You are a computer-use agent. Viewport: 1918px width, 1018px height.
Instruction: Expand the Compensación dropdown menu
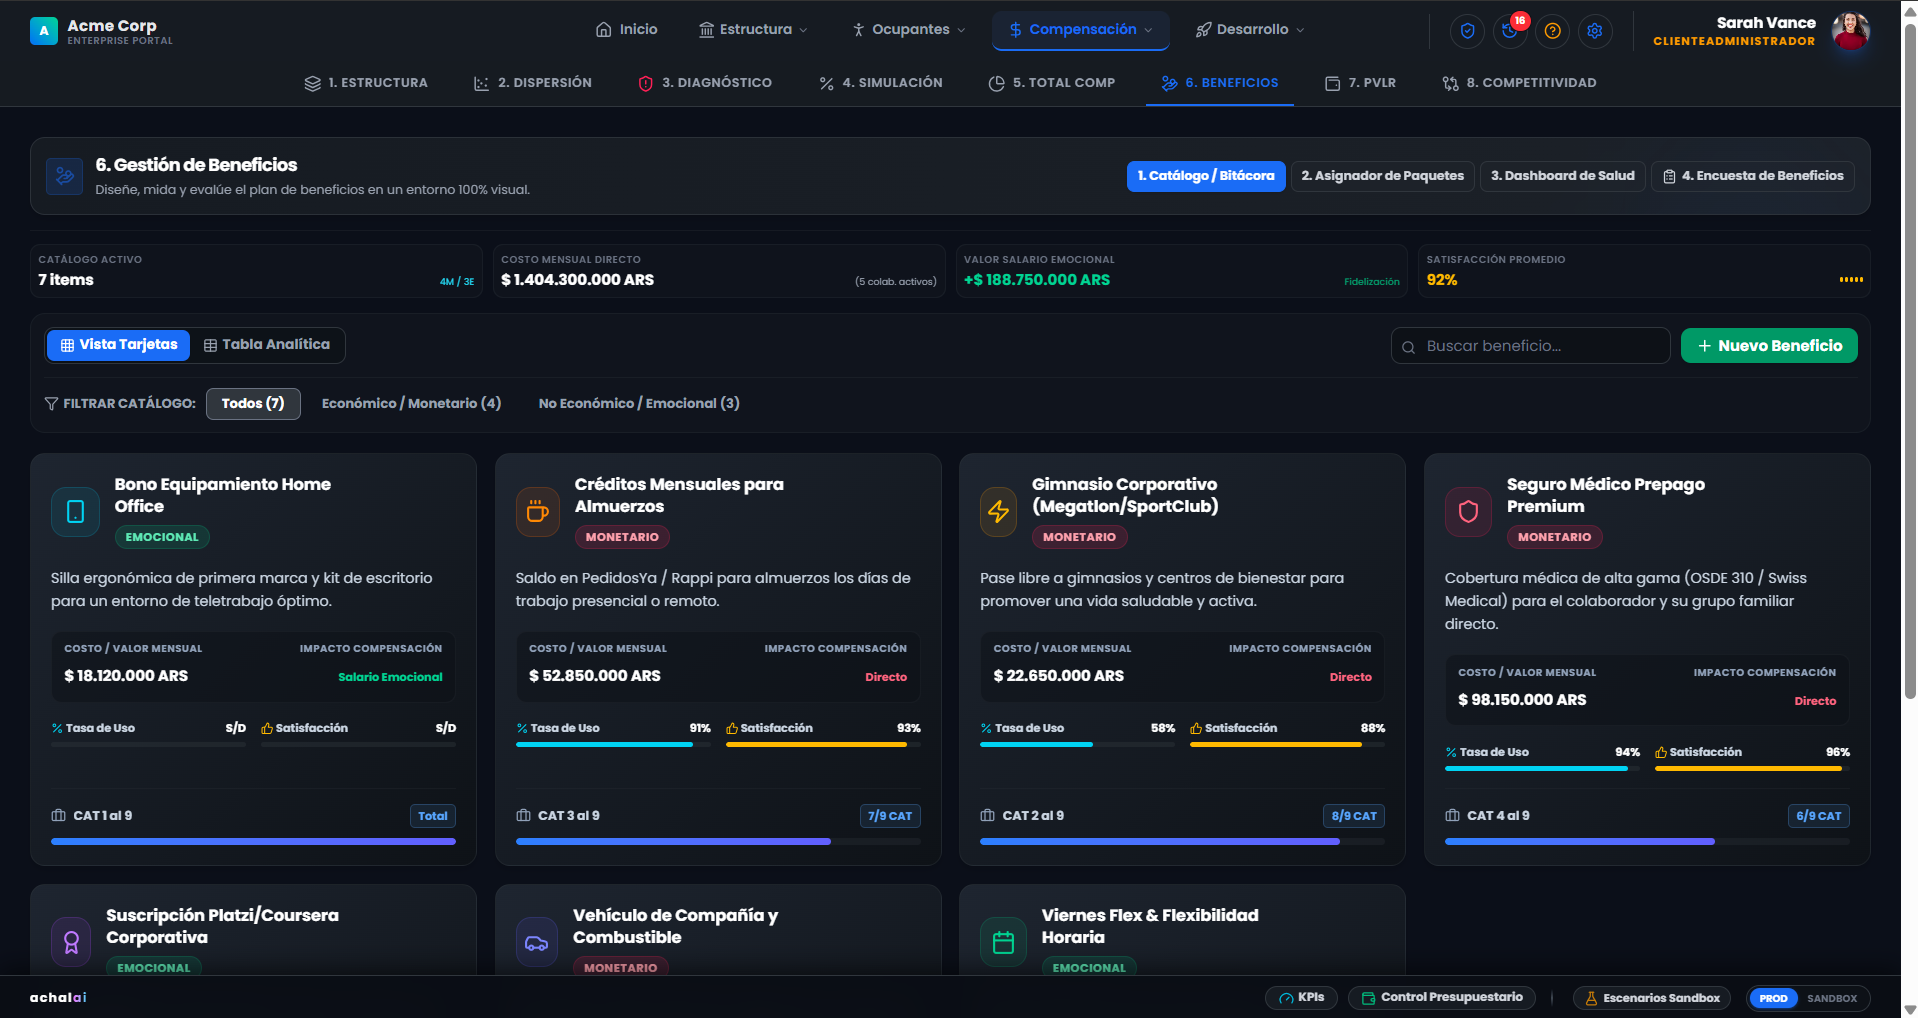[1083, 30]
